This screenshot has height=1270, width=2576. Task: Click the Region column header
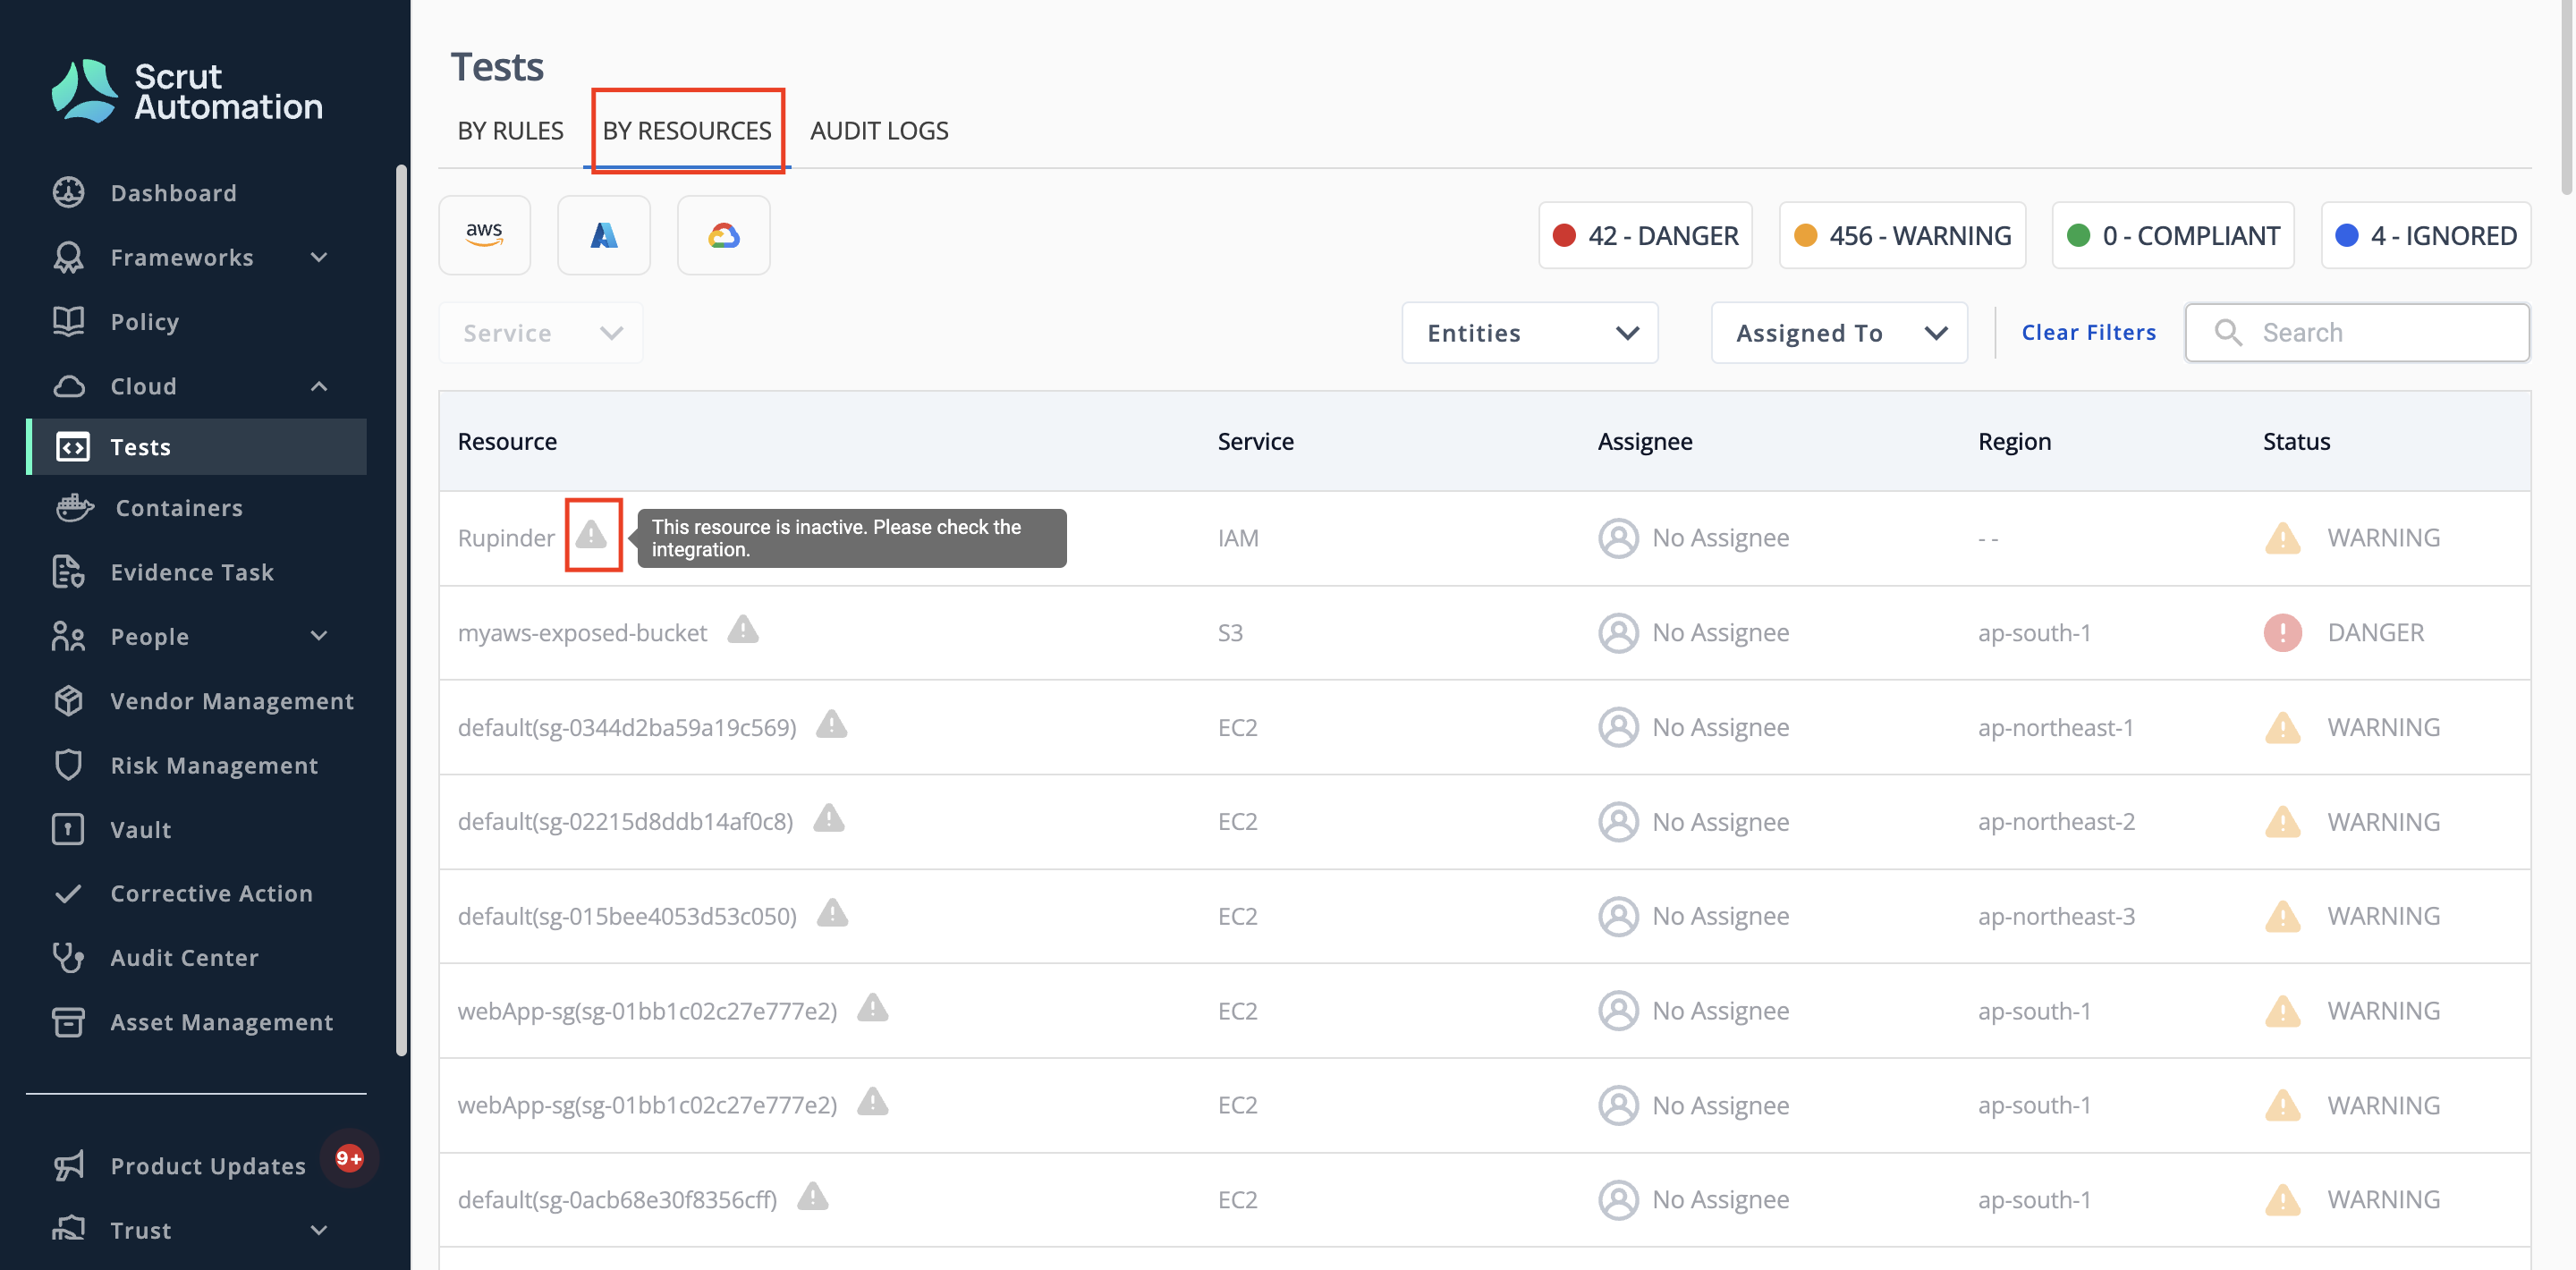[2014, 441]
